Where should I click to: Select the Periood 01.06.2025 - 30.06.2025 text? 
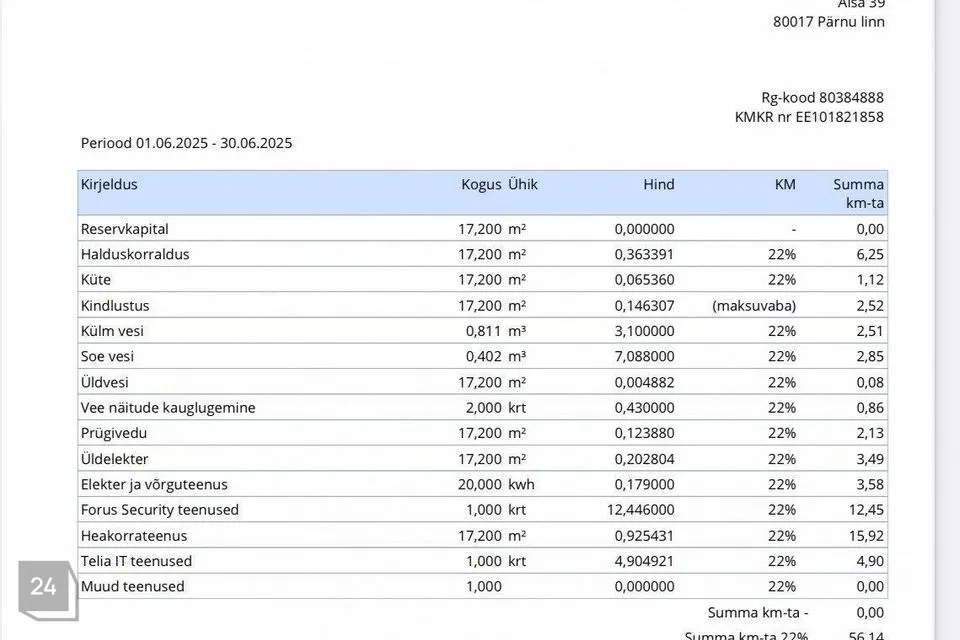tap(186, 143)
